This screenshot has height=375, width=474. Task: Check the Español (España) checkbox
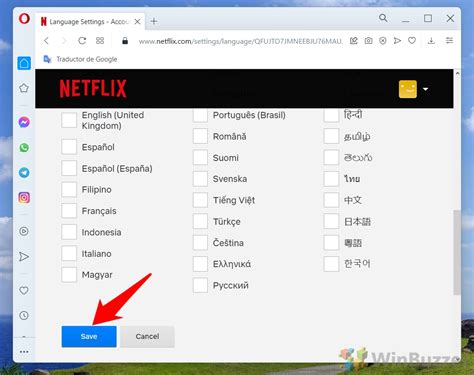pyautogui.click(x=69, y=168)
